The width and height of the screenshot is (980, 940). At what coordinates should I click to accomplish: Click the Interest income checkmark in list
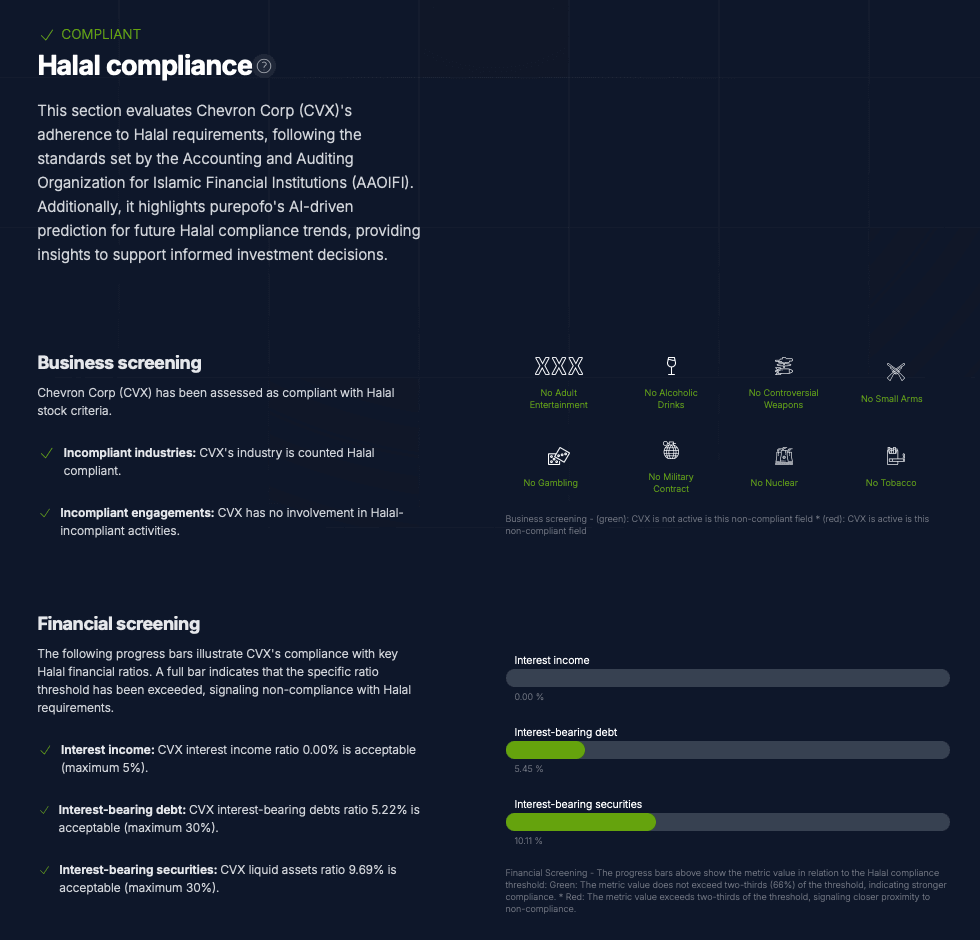[x=44, y=750]
